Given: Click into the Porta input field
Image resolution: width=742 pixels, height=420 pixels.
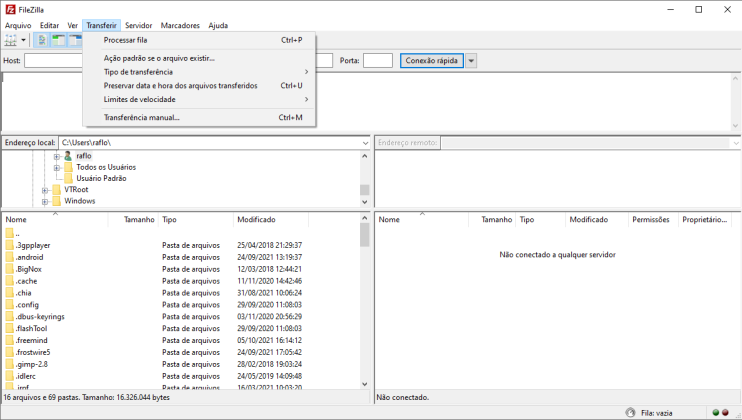Looking at the screenshot, I should click(378, 61).
